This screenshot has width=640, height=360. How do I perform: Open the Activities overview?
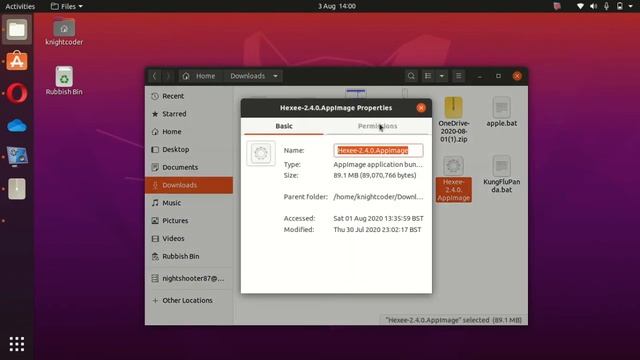click(20, 6)
